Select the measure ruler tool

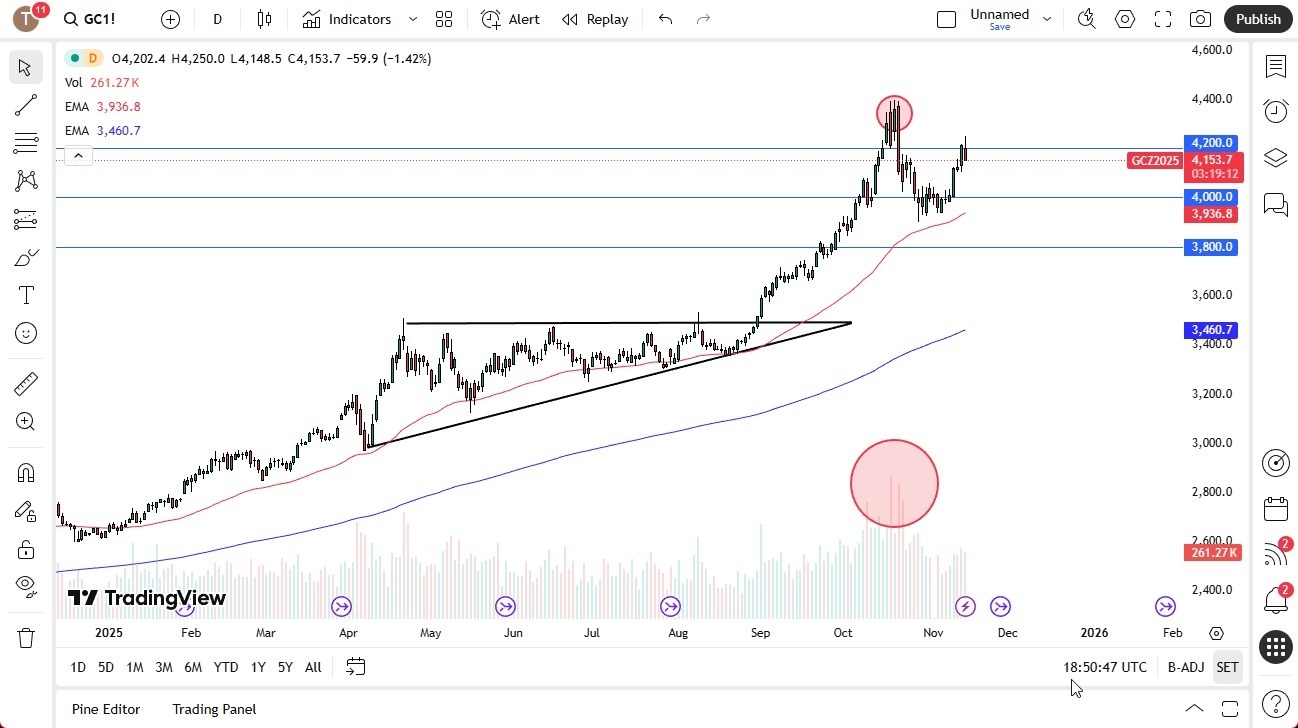pyautogui.click(x=26, y=383)
